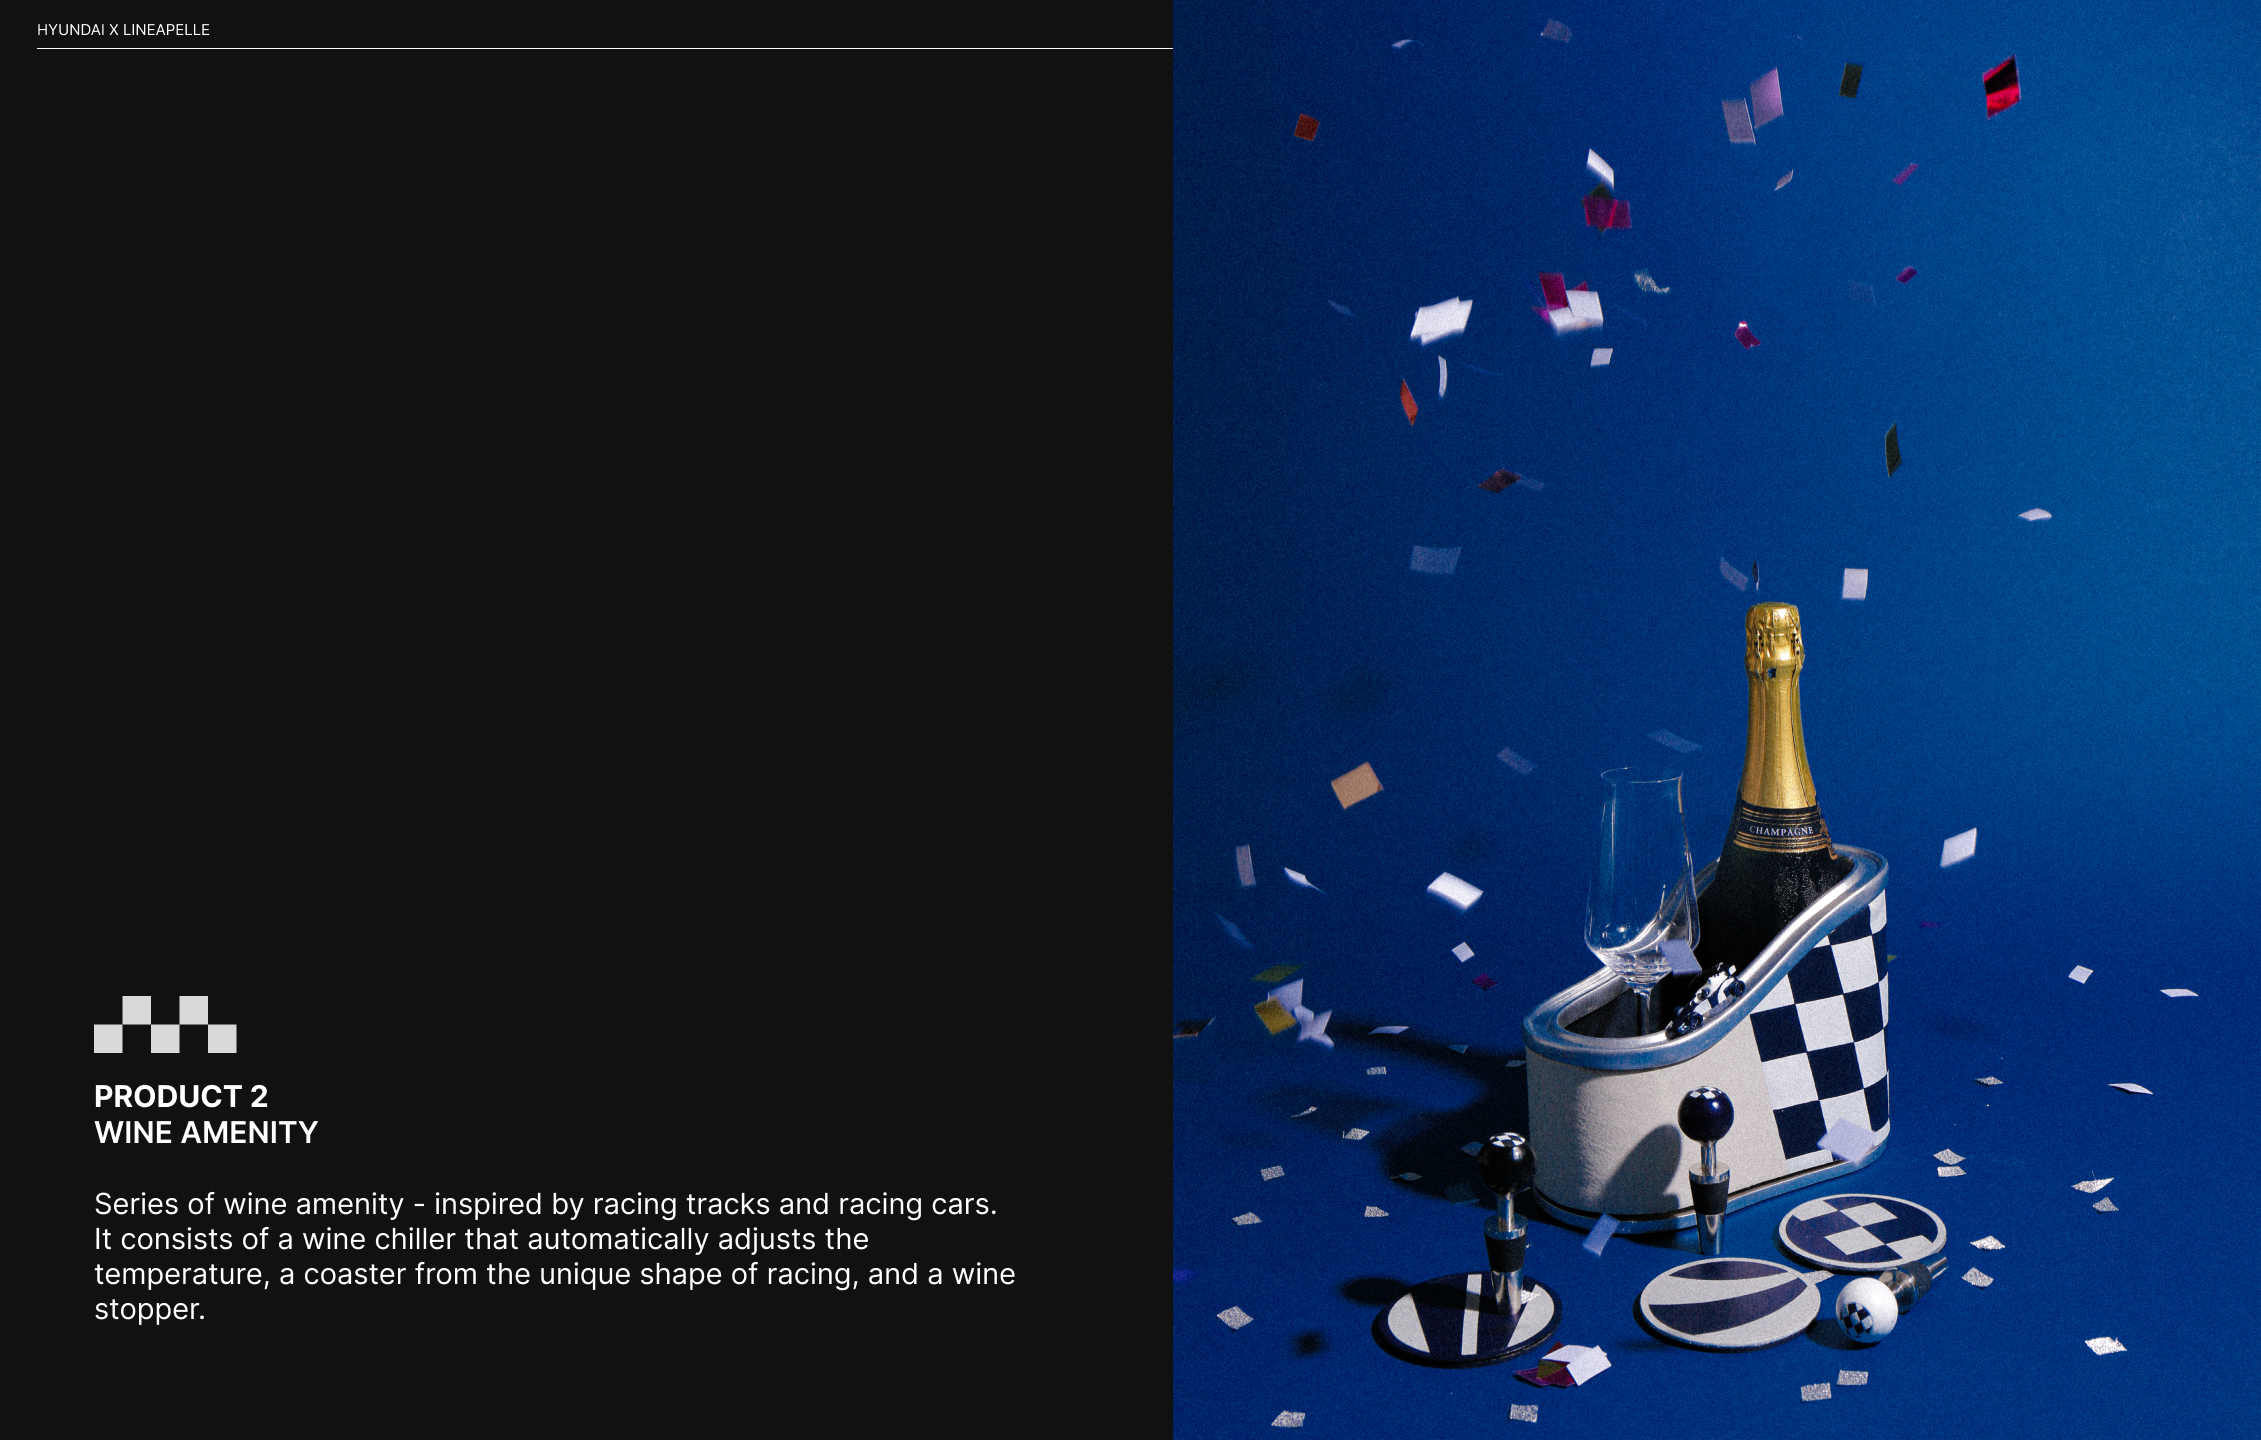Image resolution: width=2261 pixels, height=1440 pixels.
Task: Click the miniature race car on chiller rim
Action: point(1708,997)
